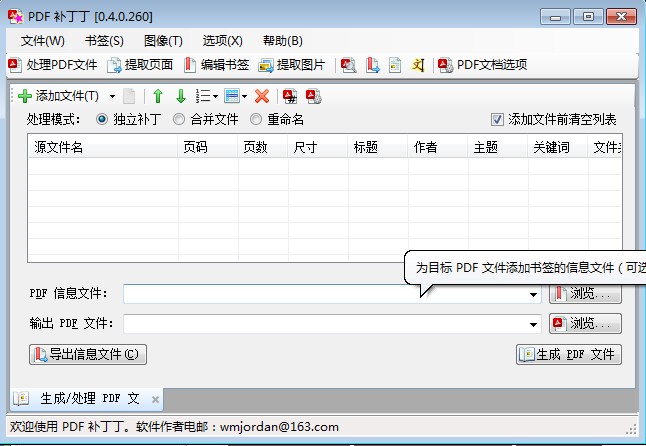The image size is (646, 446).
Task: Move item up with green up arrow
Action: tap(158, 96)
